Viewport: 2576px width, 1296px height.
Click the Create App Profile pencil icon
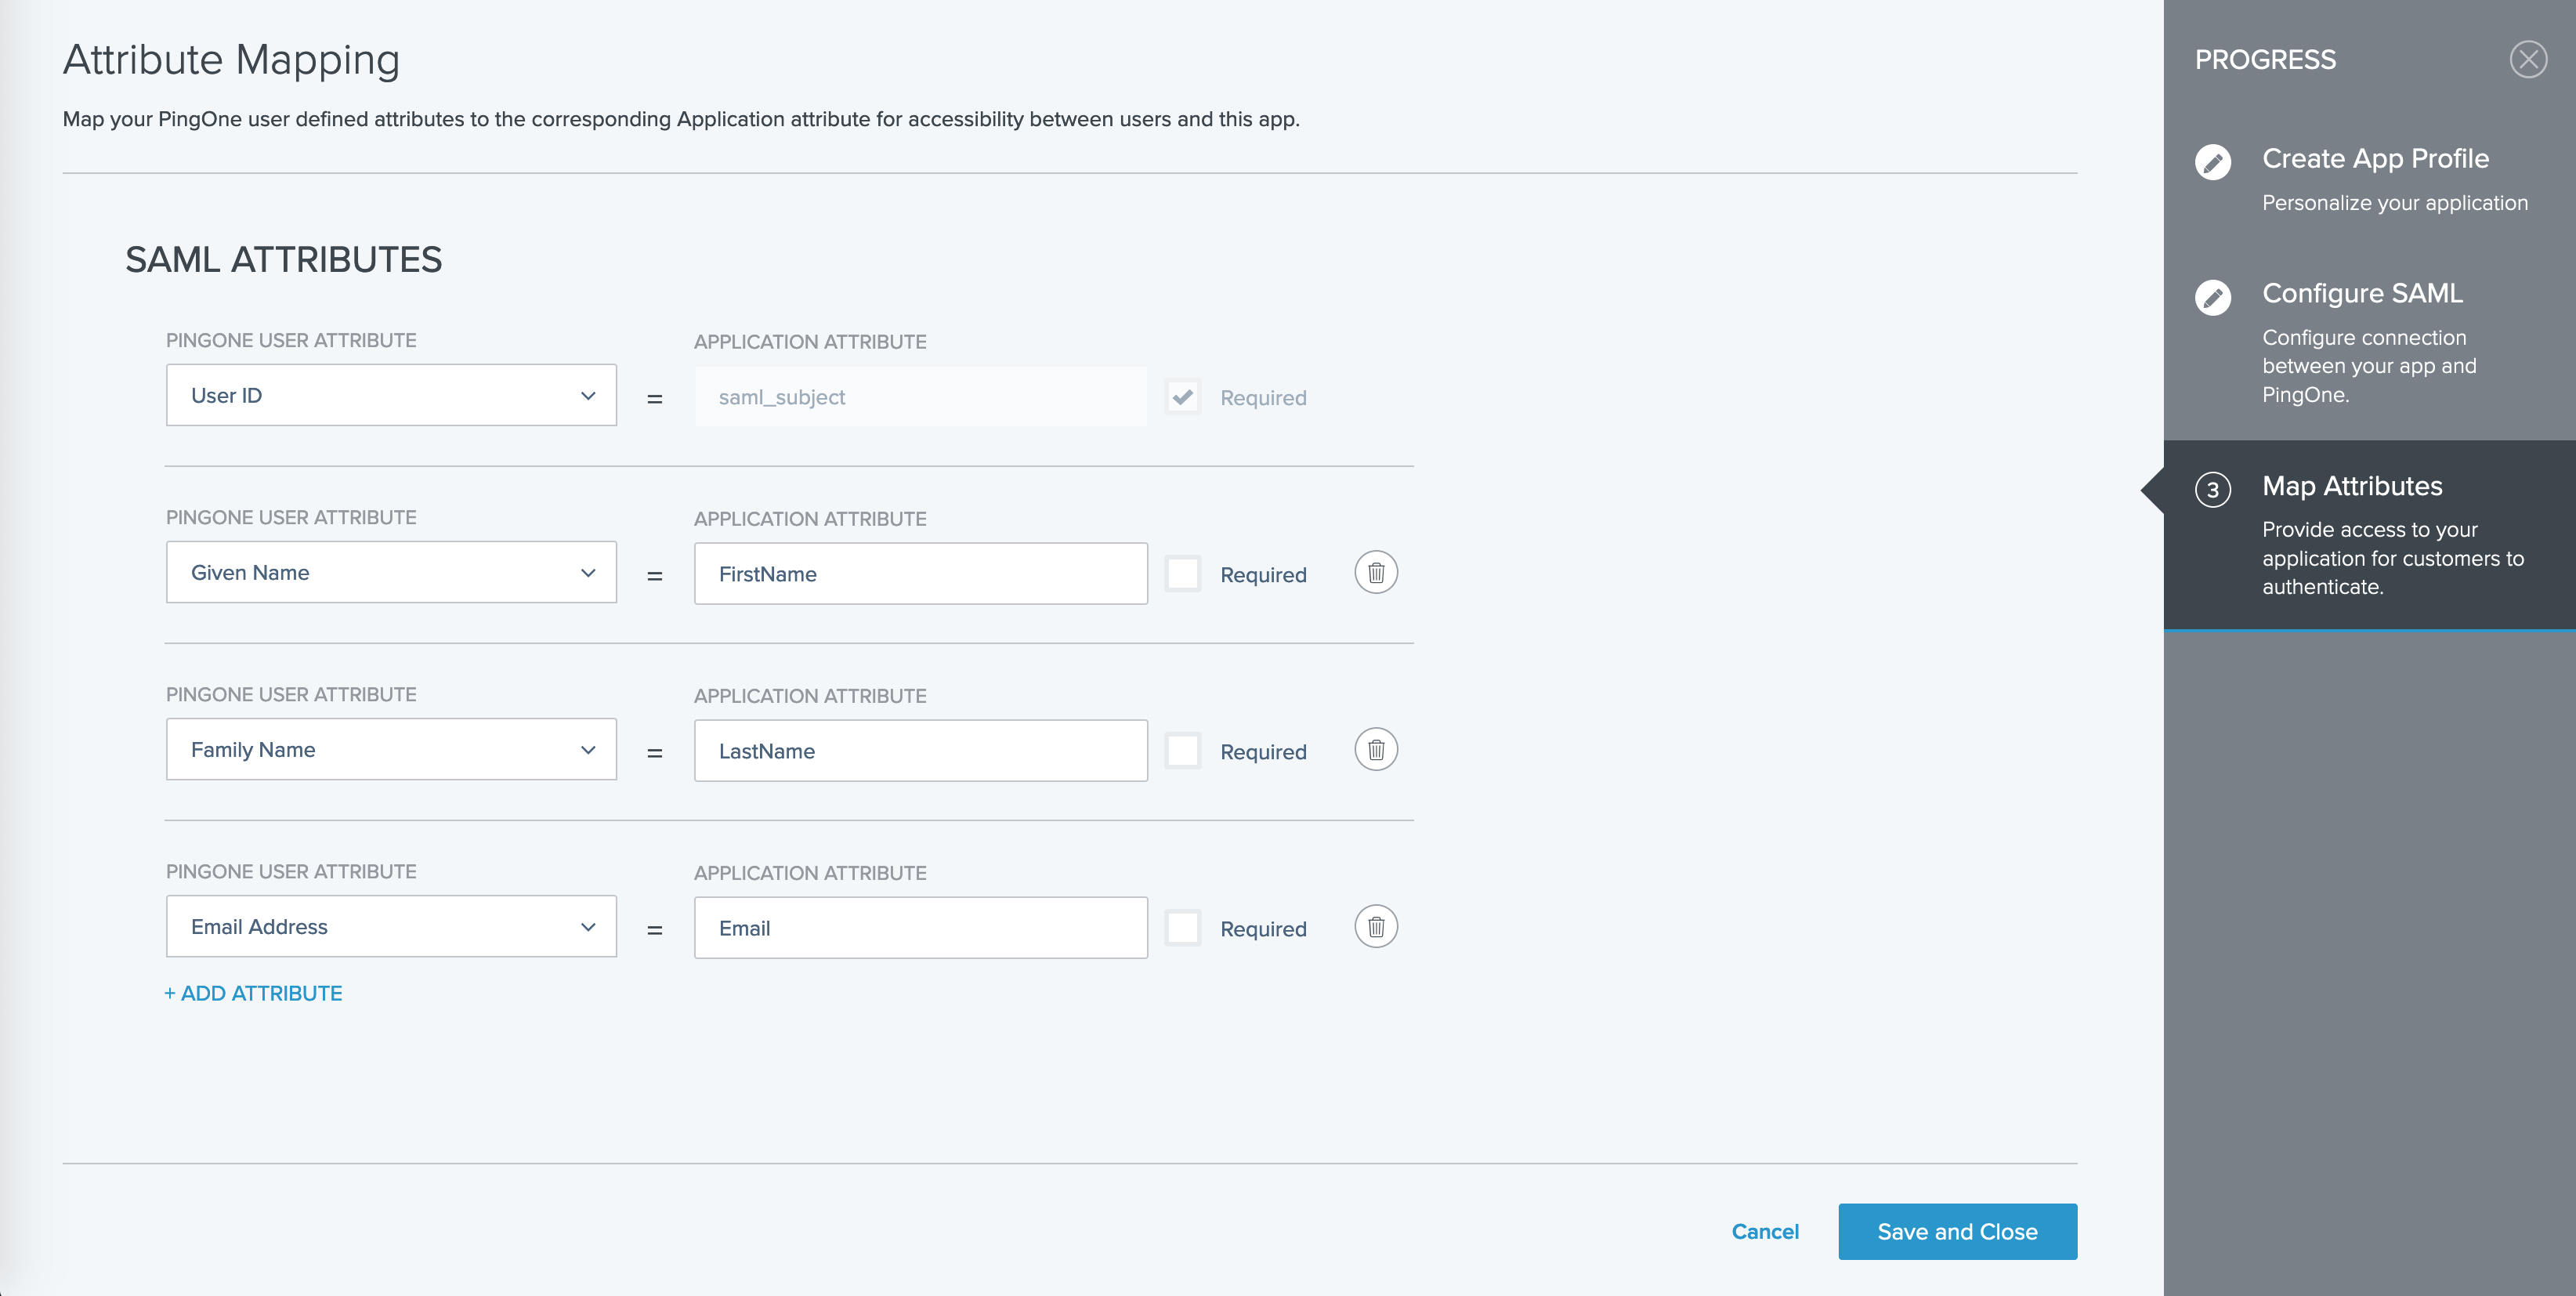click(2212, 162)
